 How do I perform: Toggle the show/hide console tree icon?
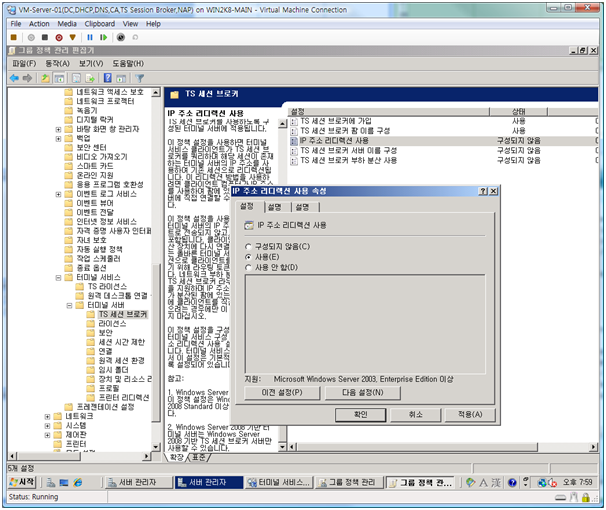(x=59, y=78)
